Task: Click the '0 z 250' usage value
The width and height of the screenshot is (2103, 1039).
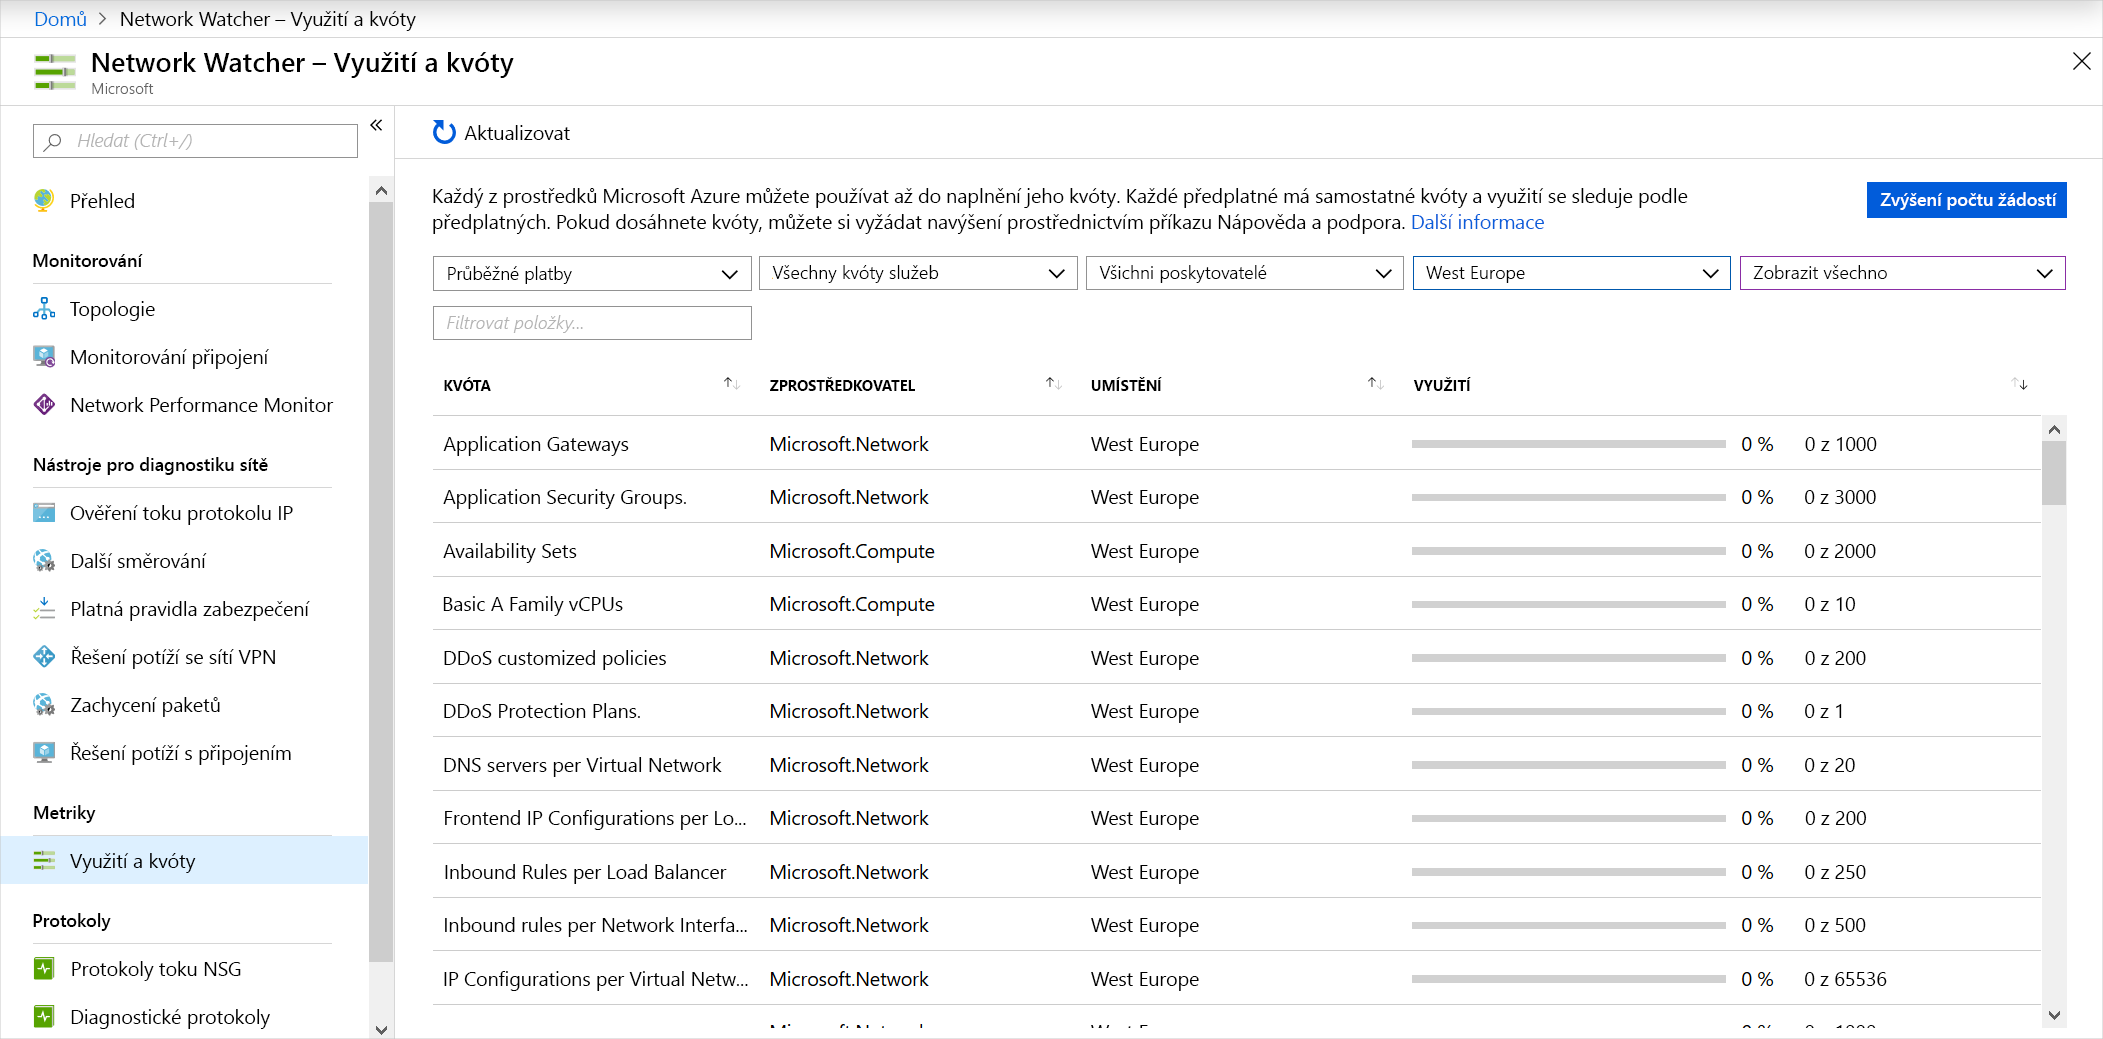Action: click(1835, 872)
